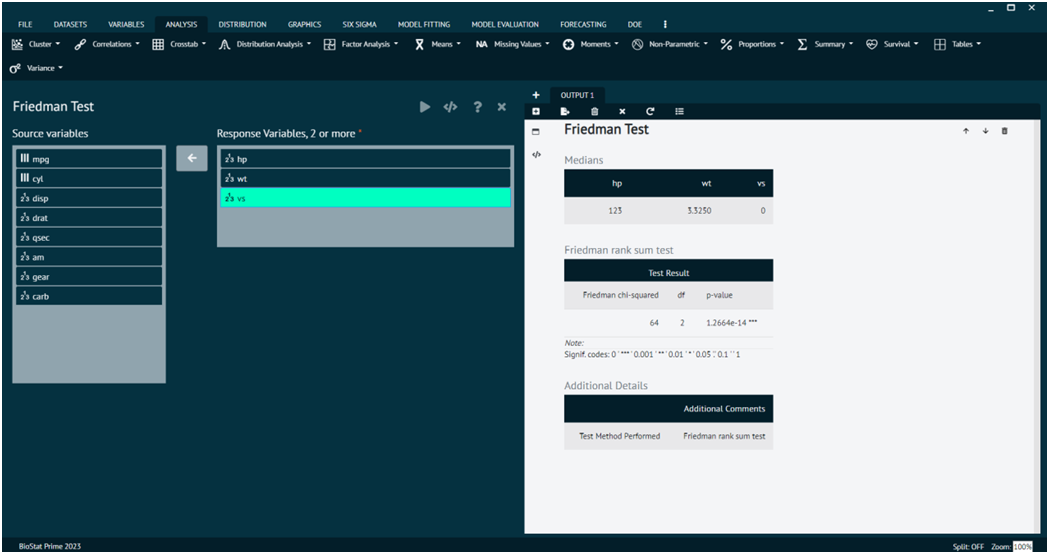This screenshot has width=1049, height=554.
Task: Click the Cluster analysis icon
Action: coord(17,44)
